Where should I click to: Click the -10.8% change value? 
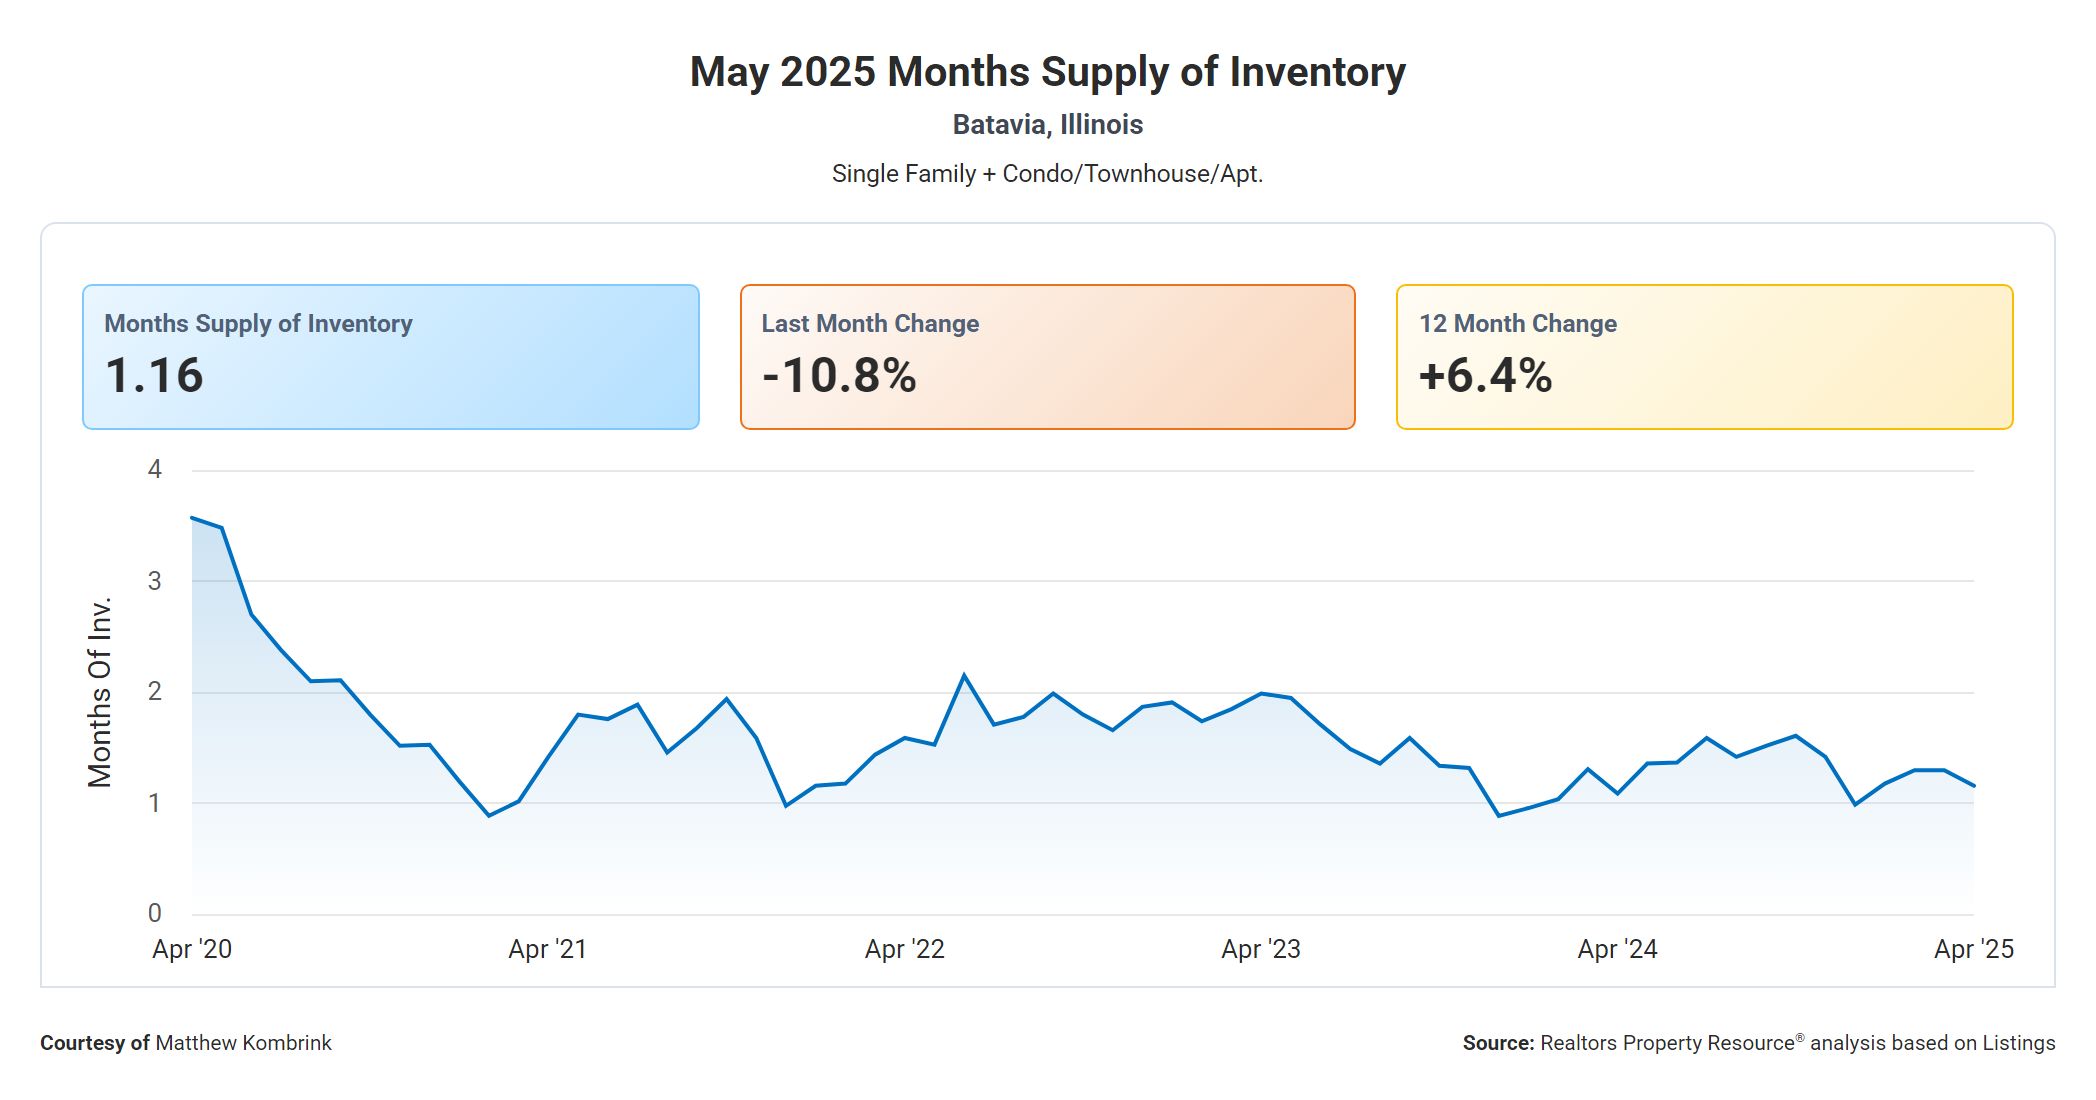pos(839,376)
